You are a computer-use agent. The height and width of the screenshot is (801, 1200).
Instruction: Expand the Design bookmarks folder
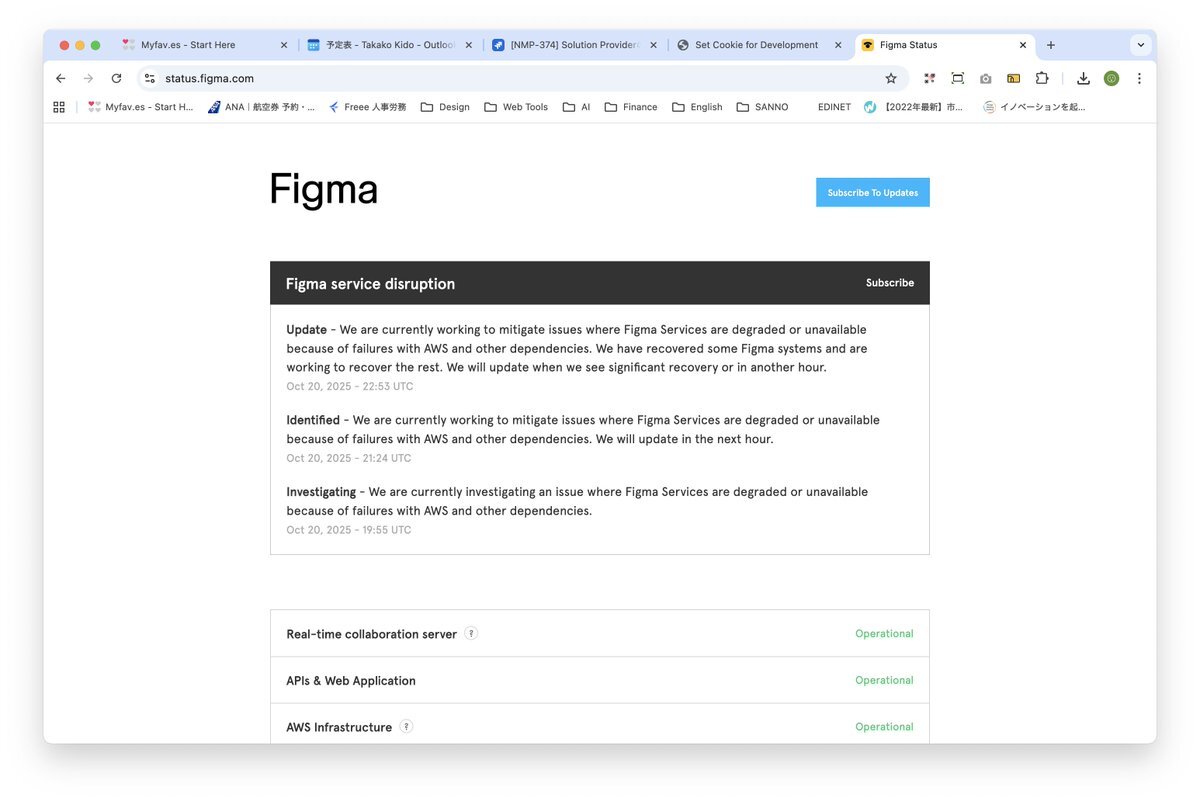(x=445, y=107)
